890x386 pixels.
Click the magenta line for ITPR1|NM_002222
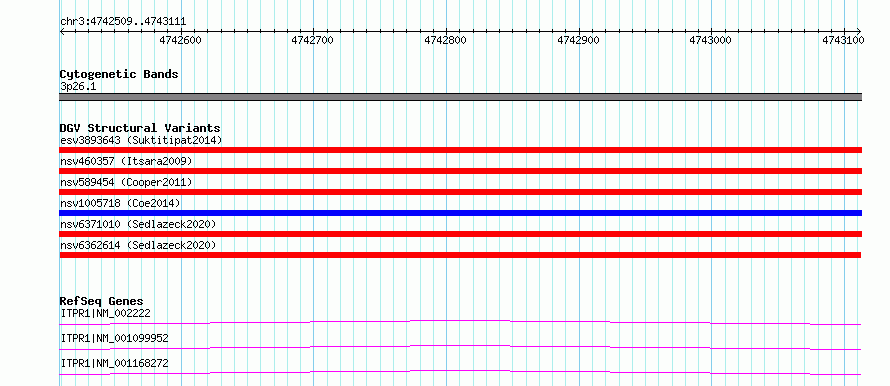pos(460,322)
